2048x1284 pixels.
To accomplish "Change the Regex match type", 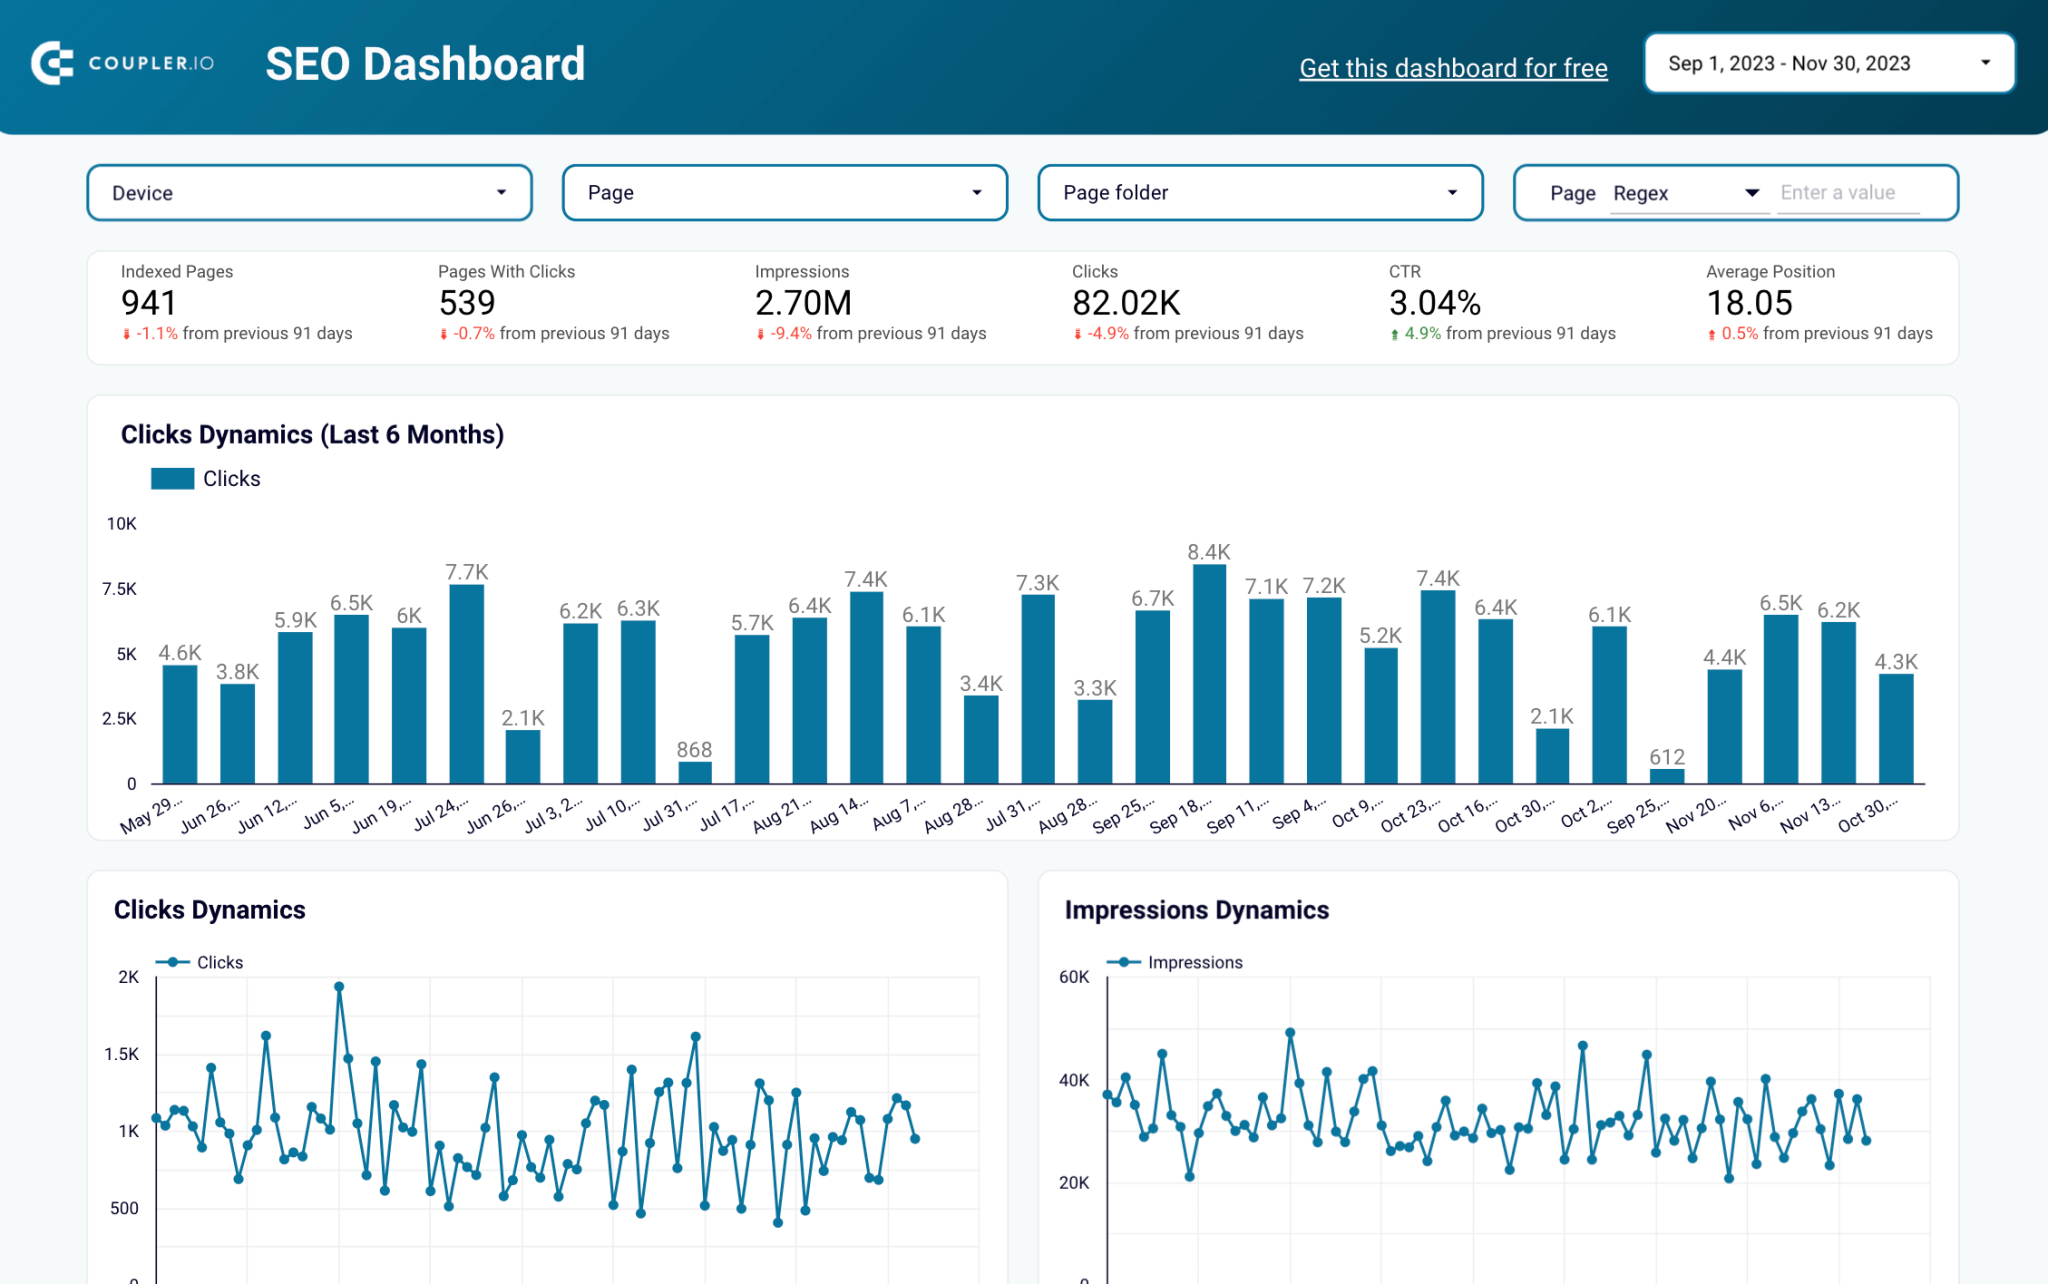I will tap(1689, 192).
